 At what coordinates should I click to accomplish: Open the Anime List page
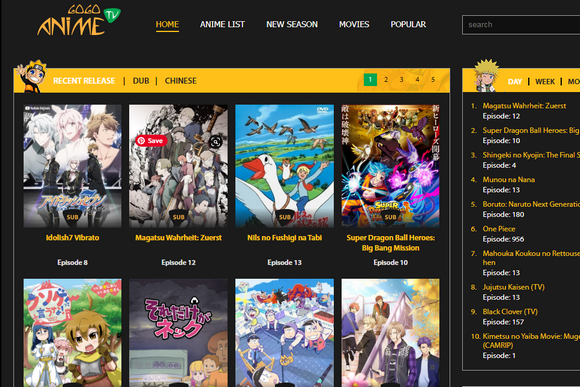pos(222,24)
